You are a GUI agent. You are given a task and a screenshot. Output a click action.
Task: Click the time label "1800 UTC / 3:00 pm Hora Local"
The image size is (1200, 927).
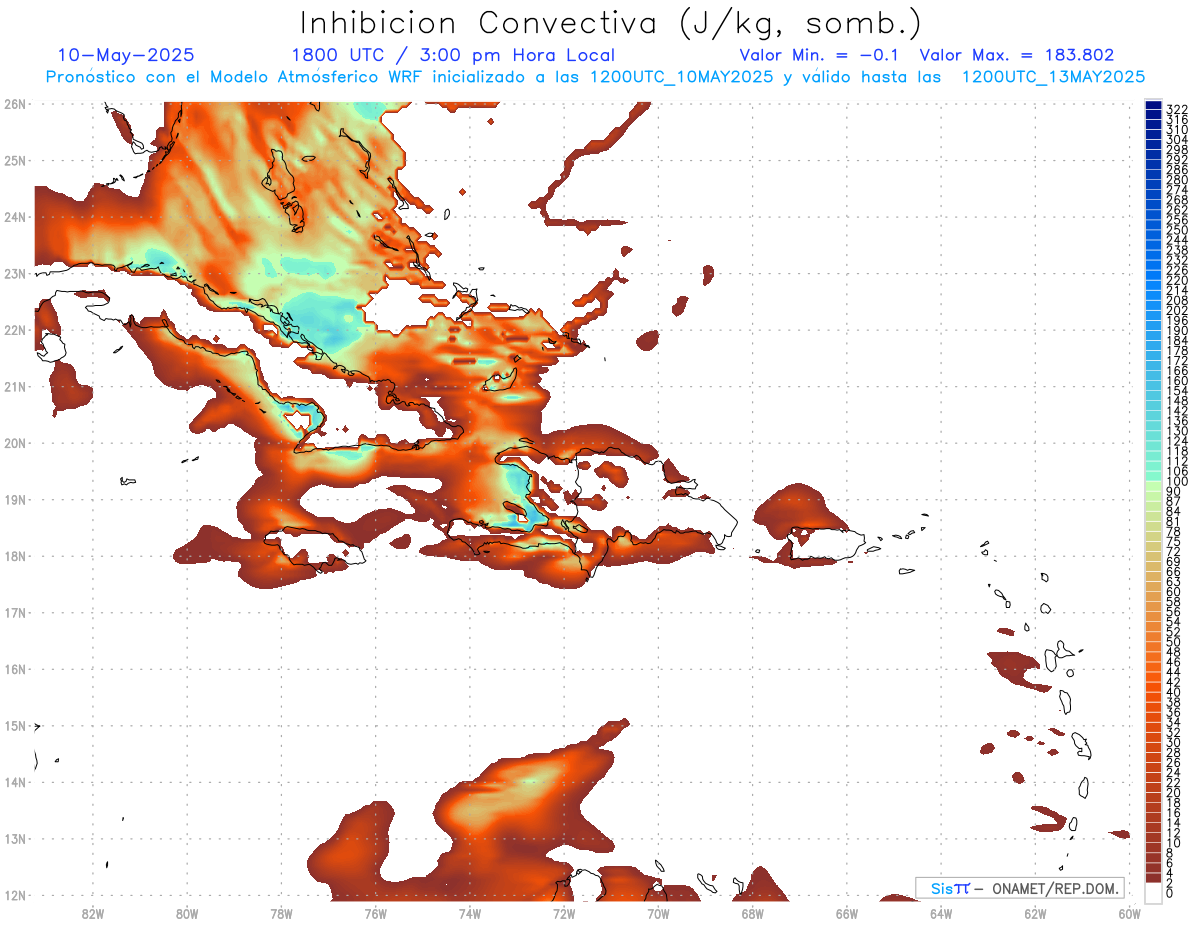coord(453,55)
